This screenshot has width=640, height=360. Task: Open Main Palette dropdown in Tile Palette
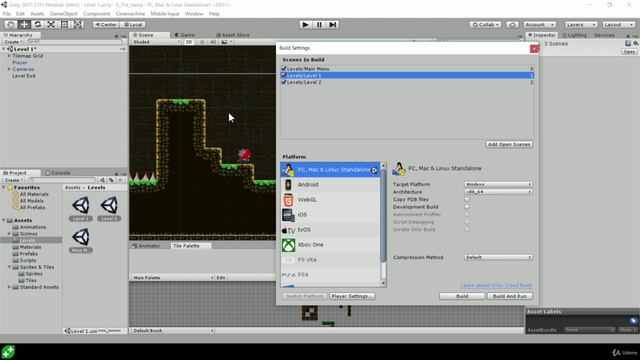click(173, 278)
